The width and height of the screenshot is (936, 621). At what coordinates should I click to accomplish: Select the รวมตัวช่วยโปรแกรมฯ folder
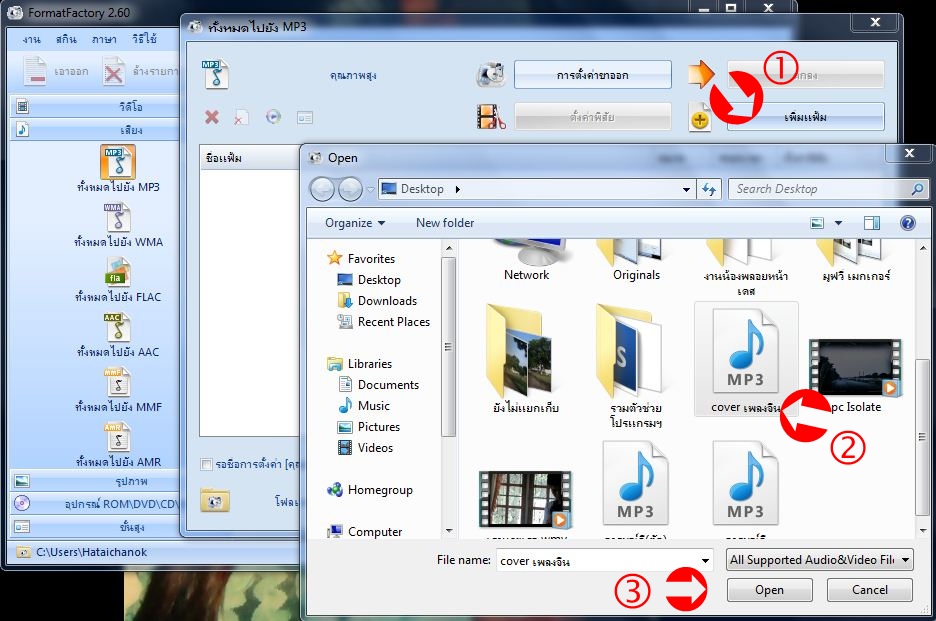[636, 365]
